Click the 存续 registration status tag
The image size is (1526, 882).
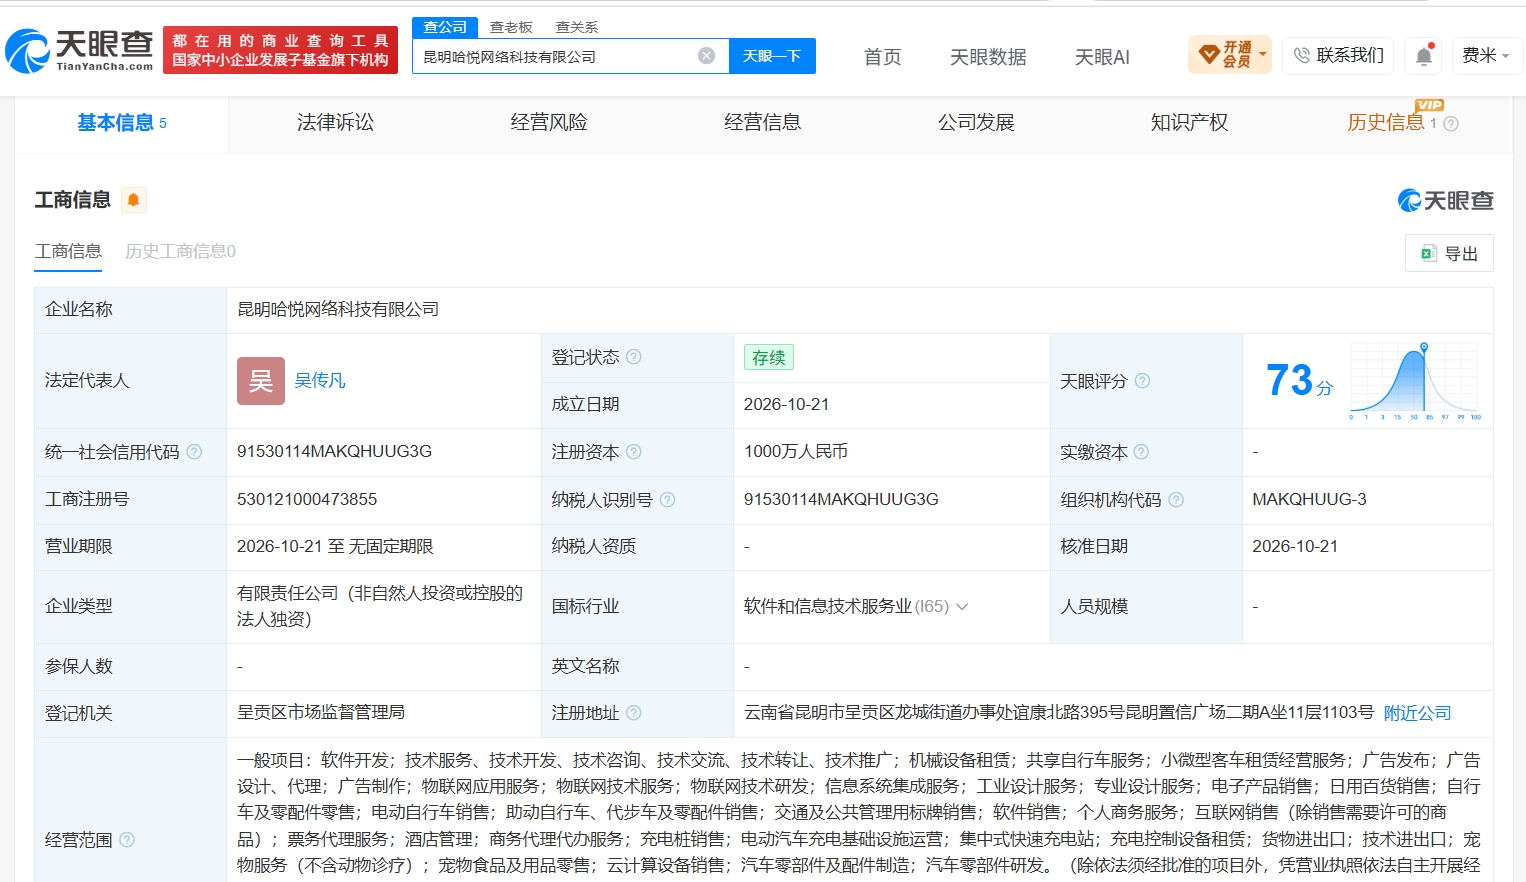(768, 357)
